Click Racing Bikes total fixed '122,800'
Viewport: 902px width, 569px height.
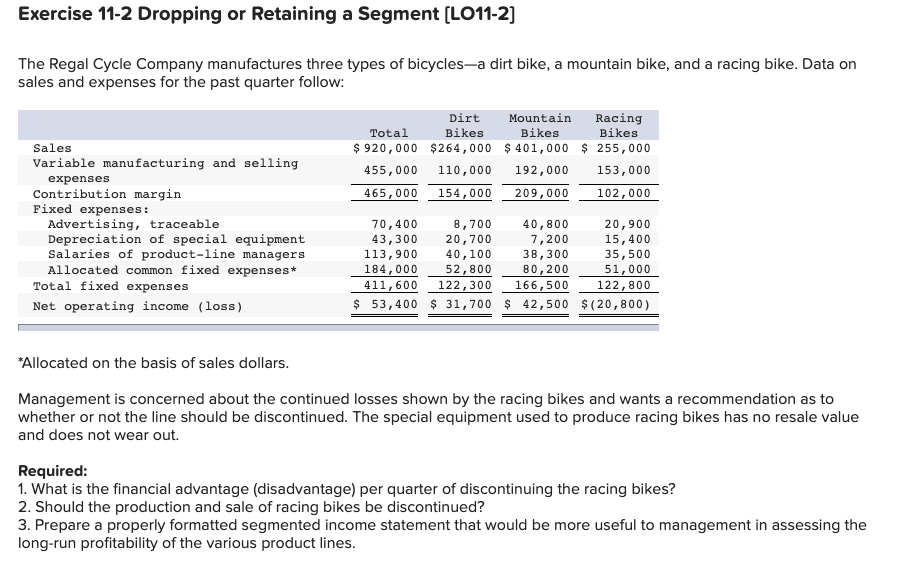624,285
